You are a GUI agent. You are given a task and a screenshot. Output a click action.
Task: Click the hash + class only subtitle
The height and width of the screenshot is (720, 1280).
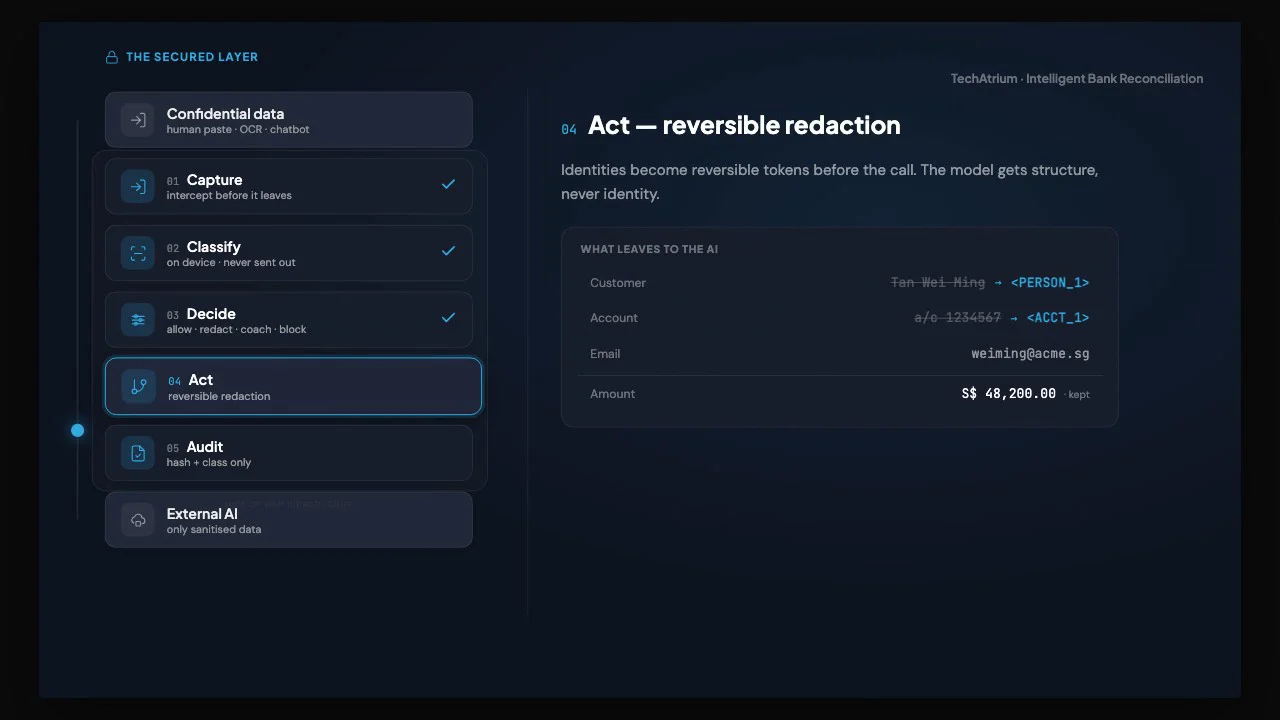tap(209, 463)
